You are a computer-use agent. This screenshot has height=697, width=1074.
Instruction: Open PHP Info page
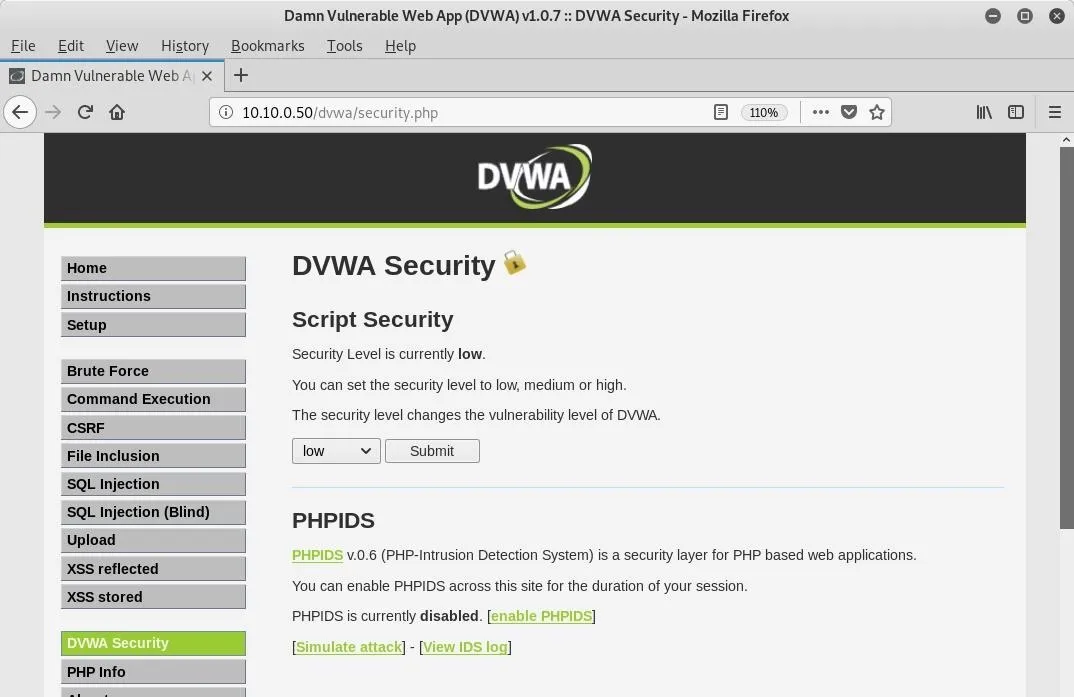tap(153, 672)
